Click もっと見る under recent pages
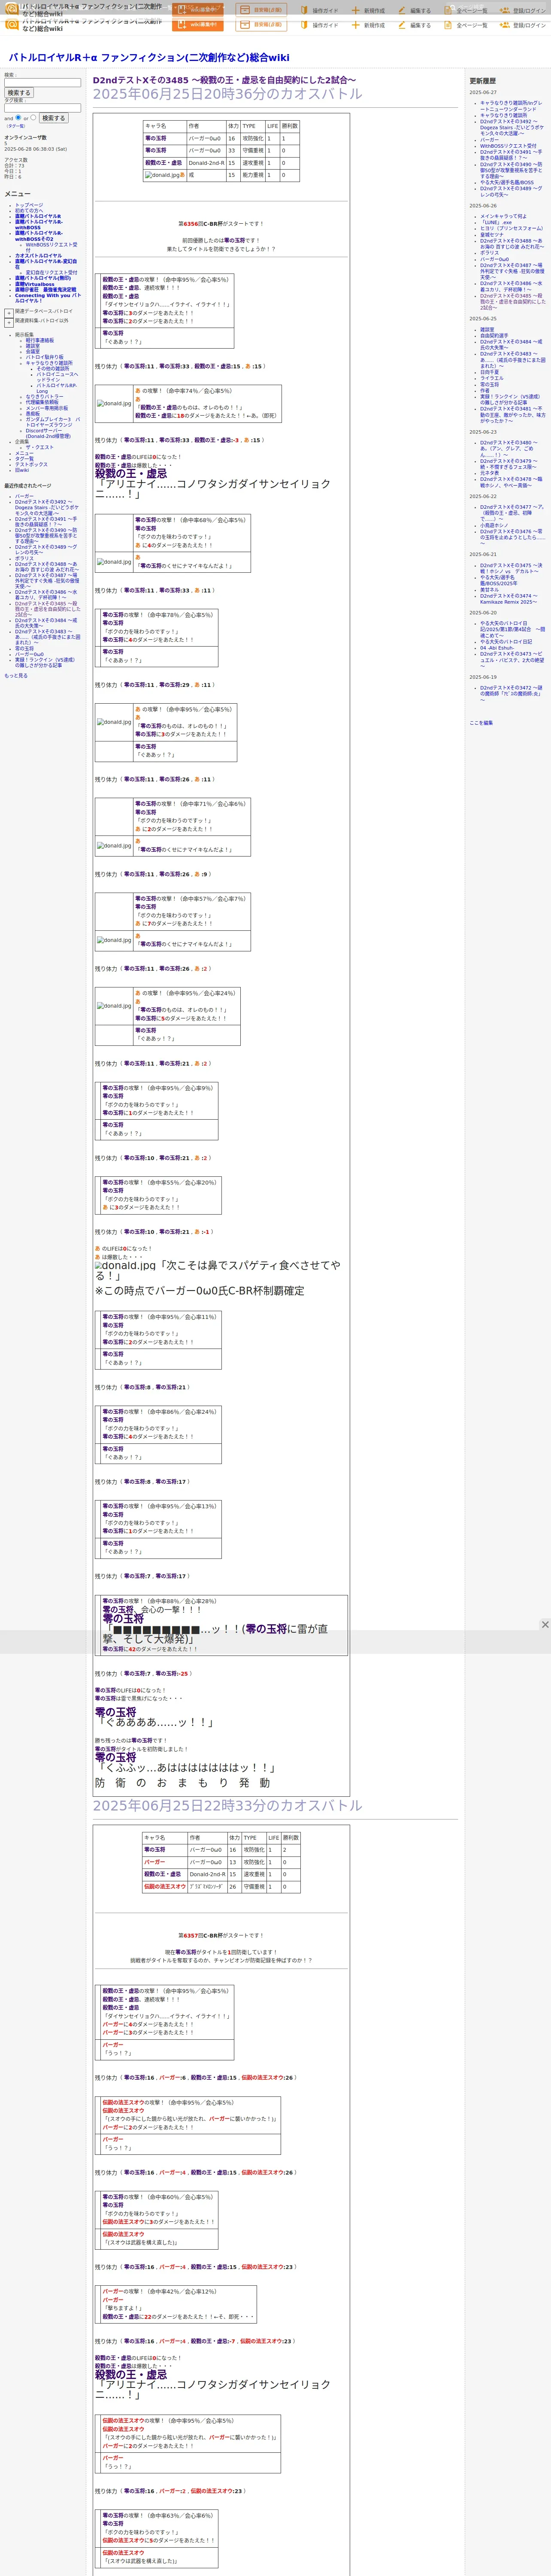Image resolution: width=551 pixels, height=2576 pixels. (x=16, y=676)
